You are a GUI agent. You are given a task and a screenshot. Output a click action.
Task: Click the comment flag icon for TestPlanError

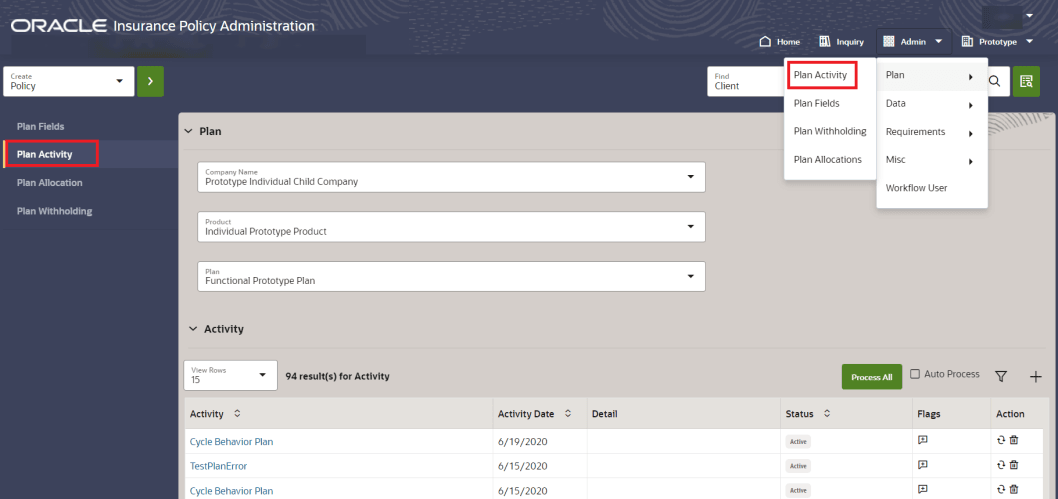pyautogui.click(x=923, y=465)
